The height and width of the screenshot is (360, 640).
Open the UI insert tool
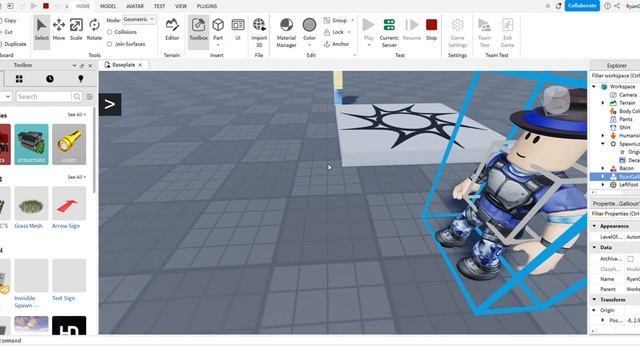click(x=238, y=29)
